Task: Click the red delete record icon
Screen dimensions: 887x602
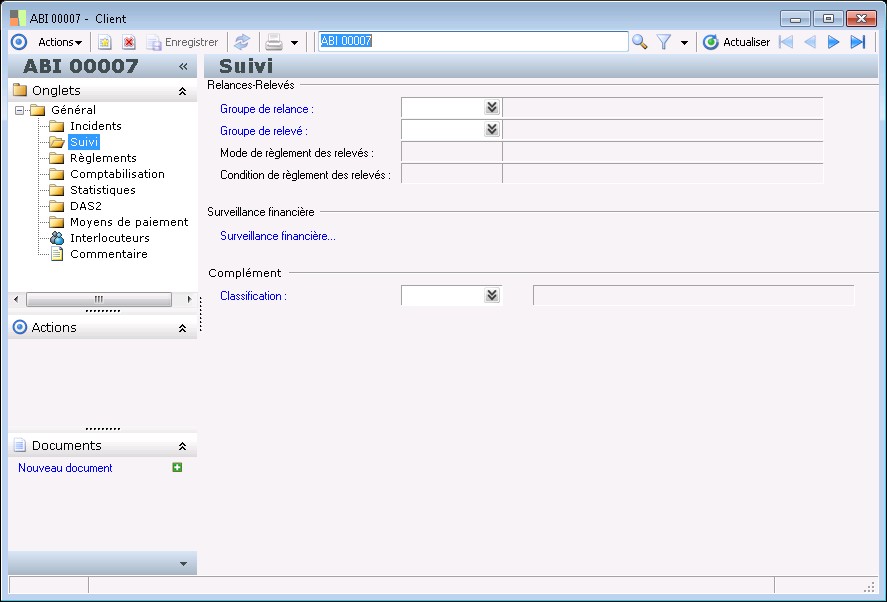Action: coord(129,42)
